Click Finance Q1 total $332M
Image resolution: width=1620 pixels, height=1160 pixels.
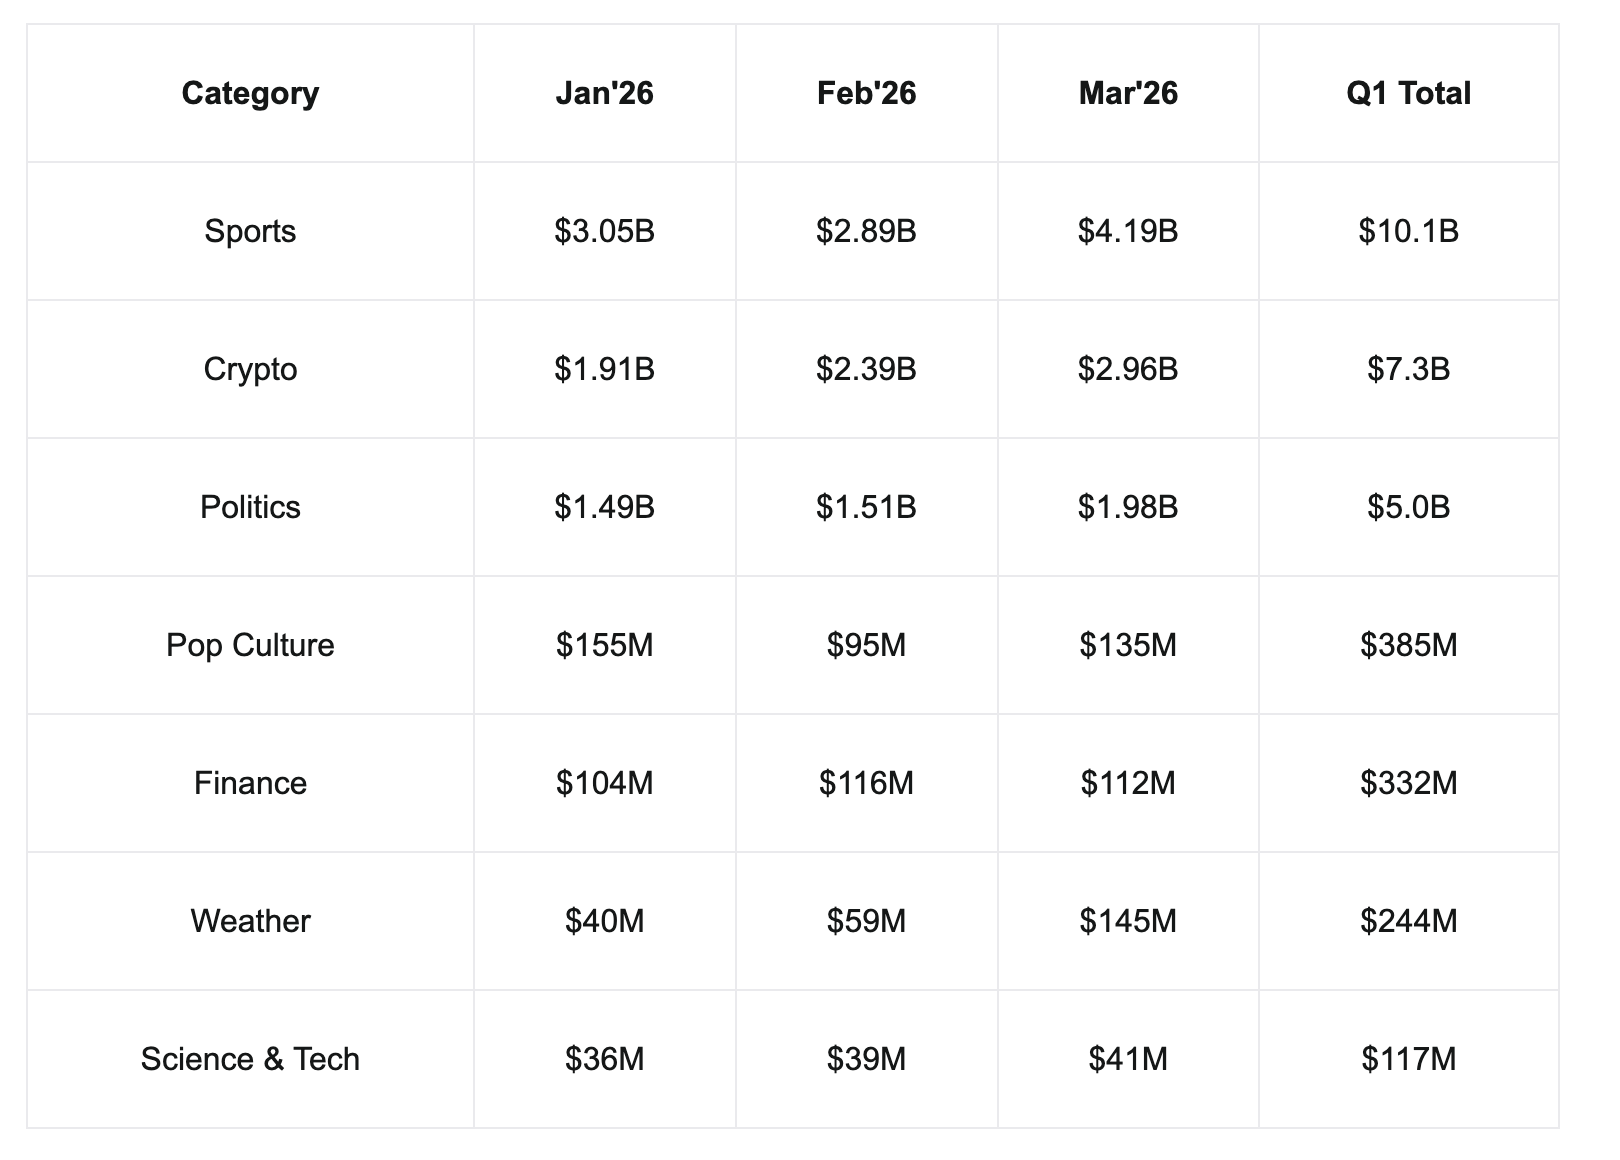click(x=1408, y=783)
